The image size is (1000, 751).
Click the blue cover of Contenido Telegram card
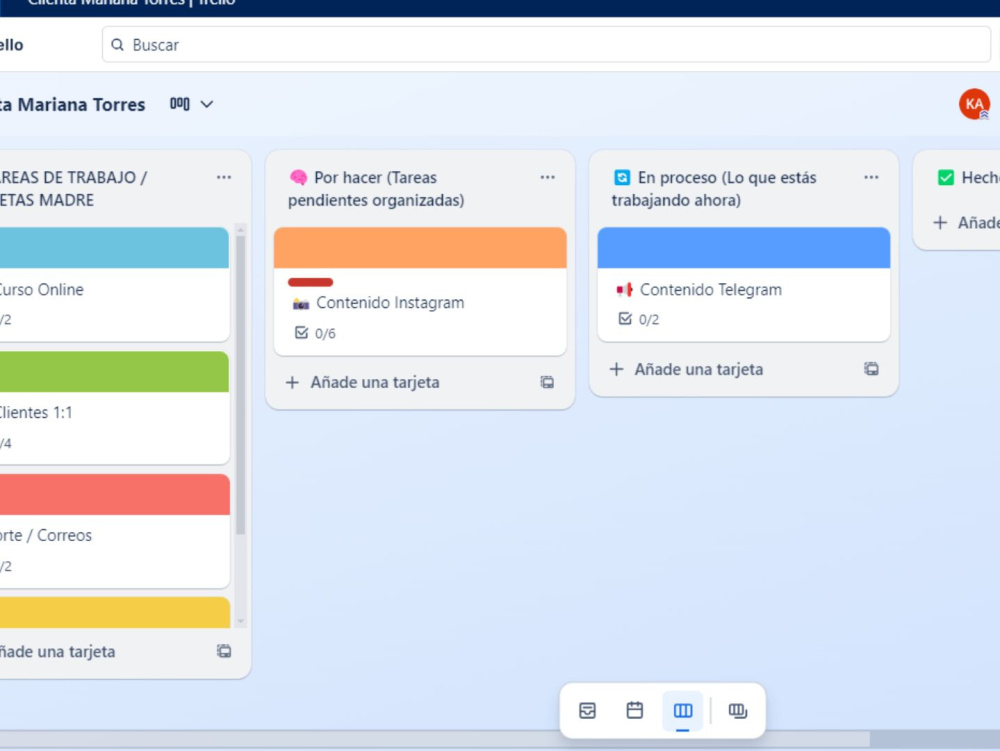click(744, 247)
